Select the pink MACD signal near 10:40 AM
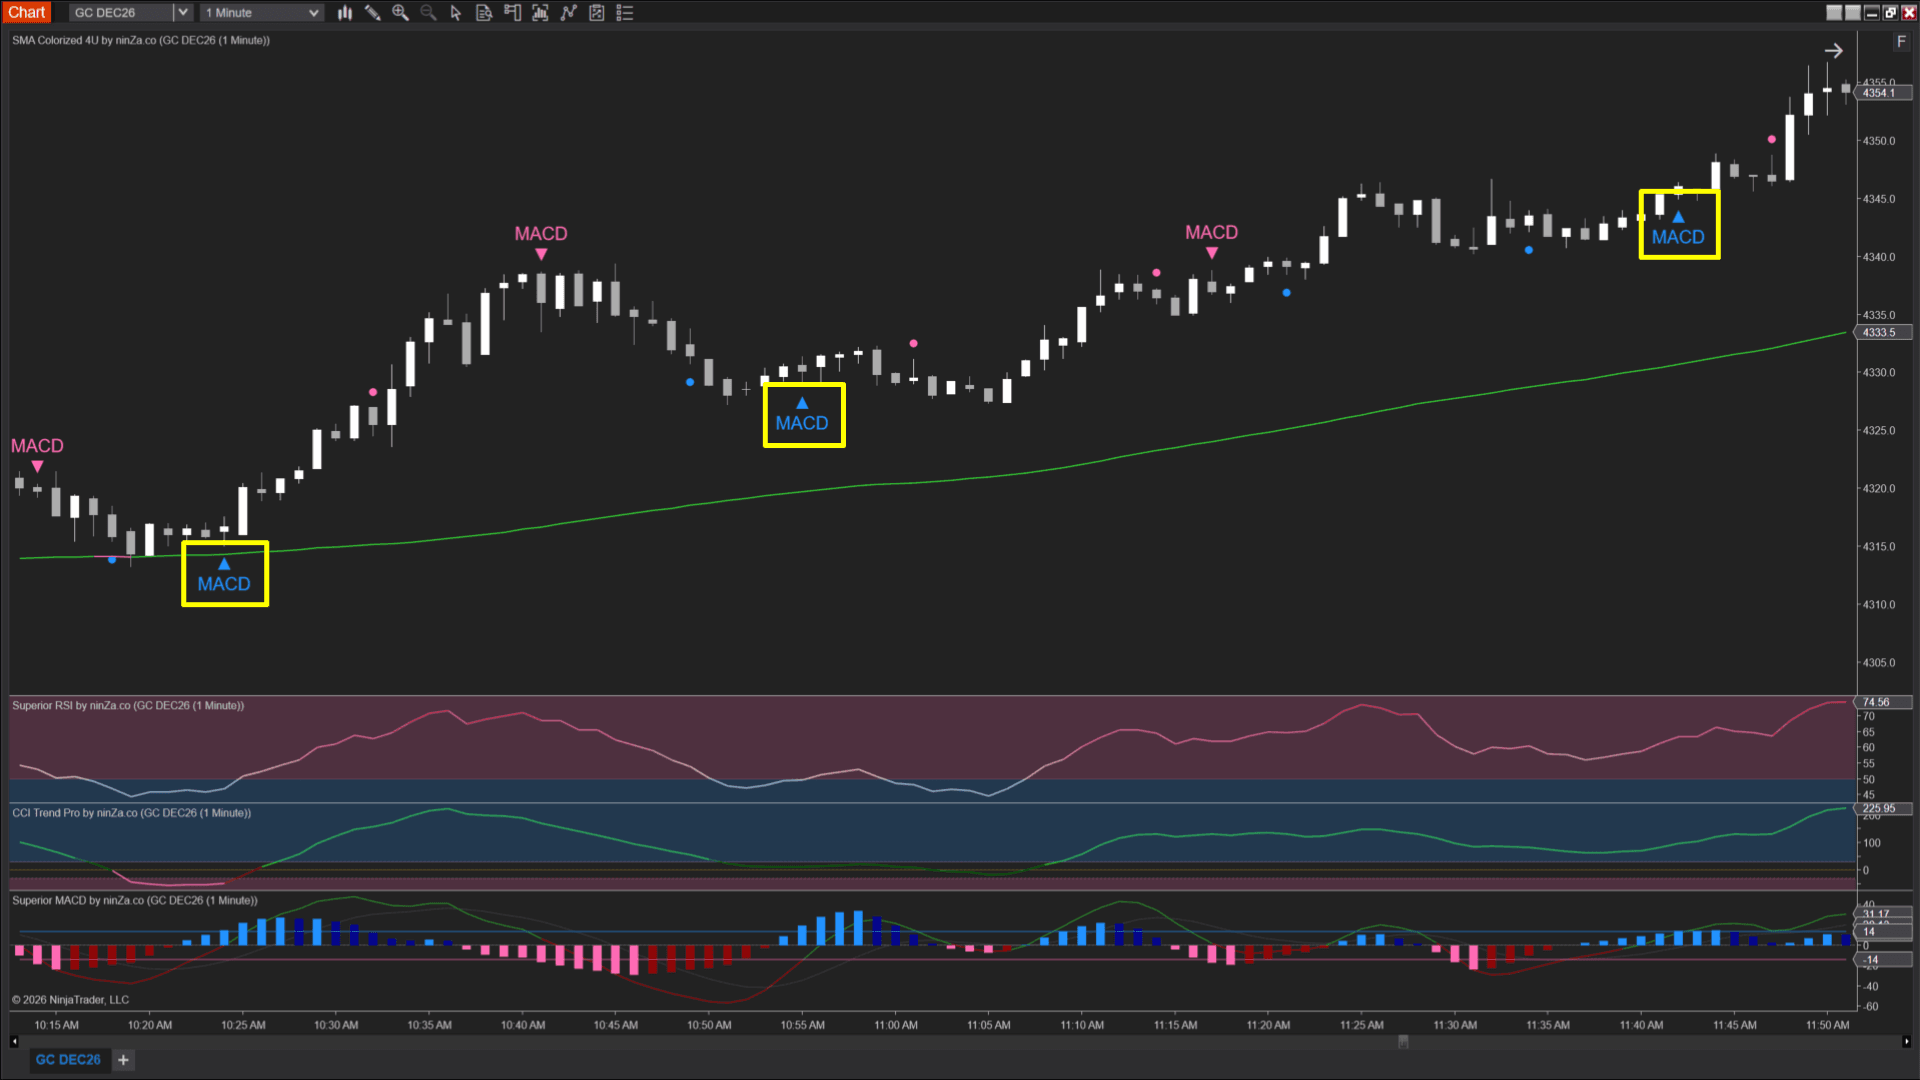 [x=541, y=241]
